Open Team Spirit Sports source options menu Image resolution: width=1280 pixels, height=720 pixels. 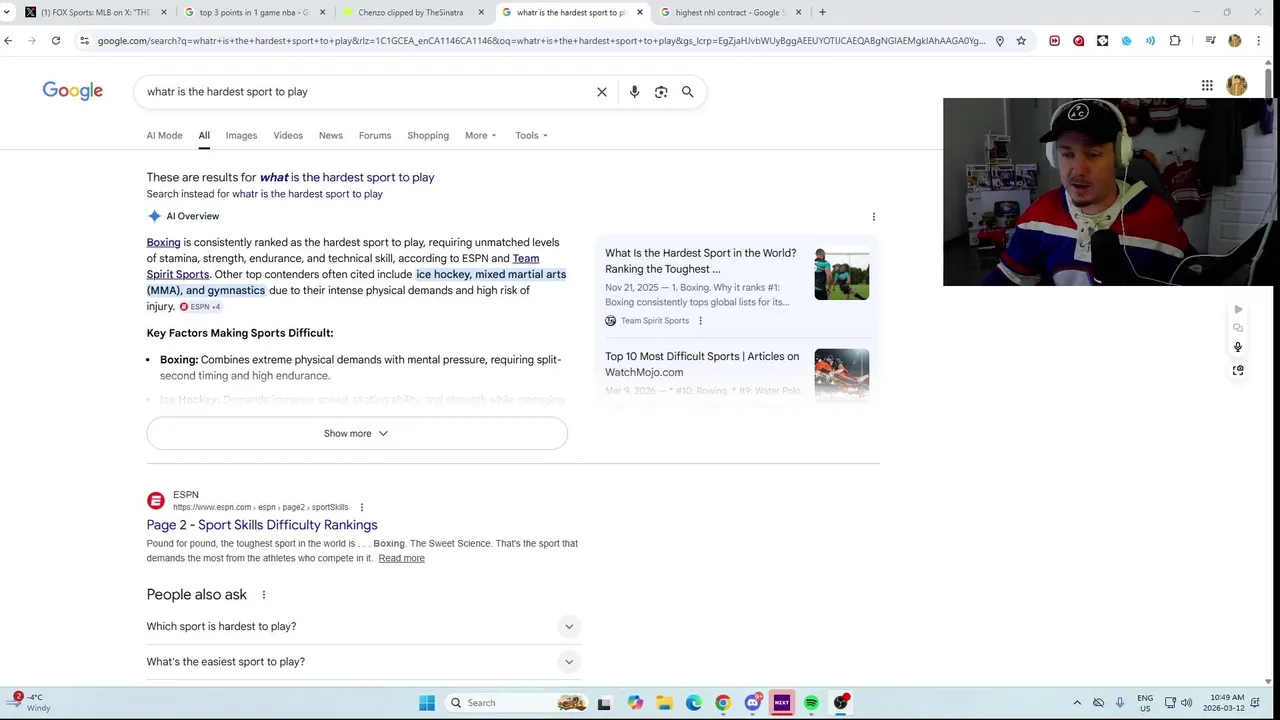coord(700,321)
